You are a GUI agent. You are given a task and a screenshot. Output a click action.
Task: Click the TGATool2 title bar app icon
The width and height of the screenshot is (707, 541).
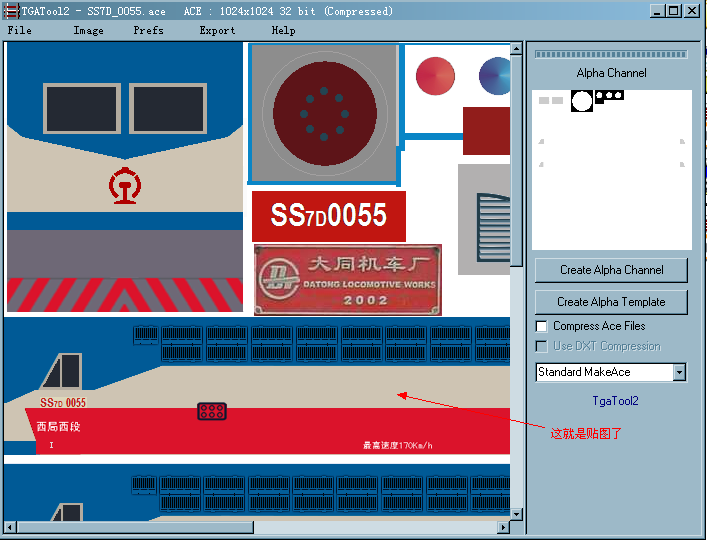coord(11,11)
